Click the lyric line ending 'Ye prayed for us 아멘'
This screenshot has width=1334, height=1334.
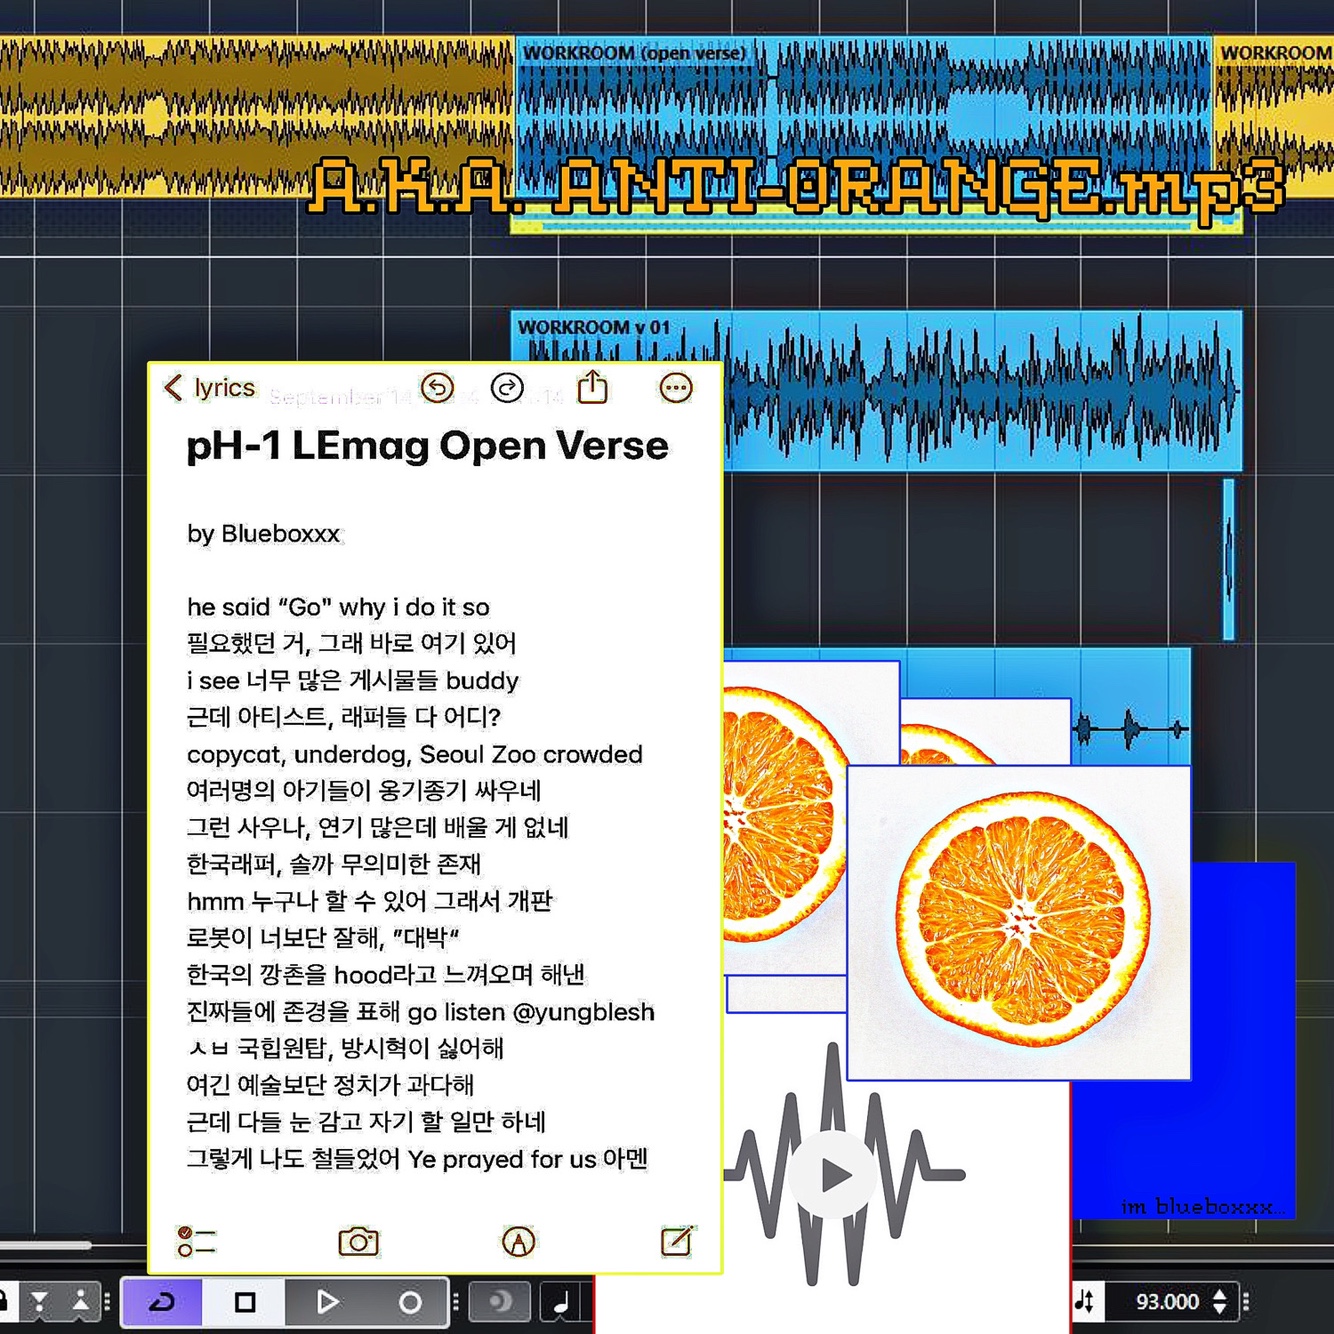[417, 1158]
